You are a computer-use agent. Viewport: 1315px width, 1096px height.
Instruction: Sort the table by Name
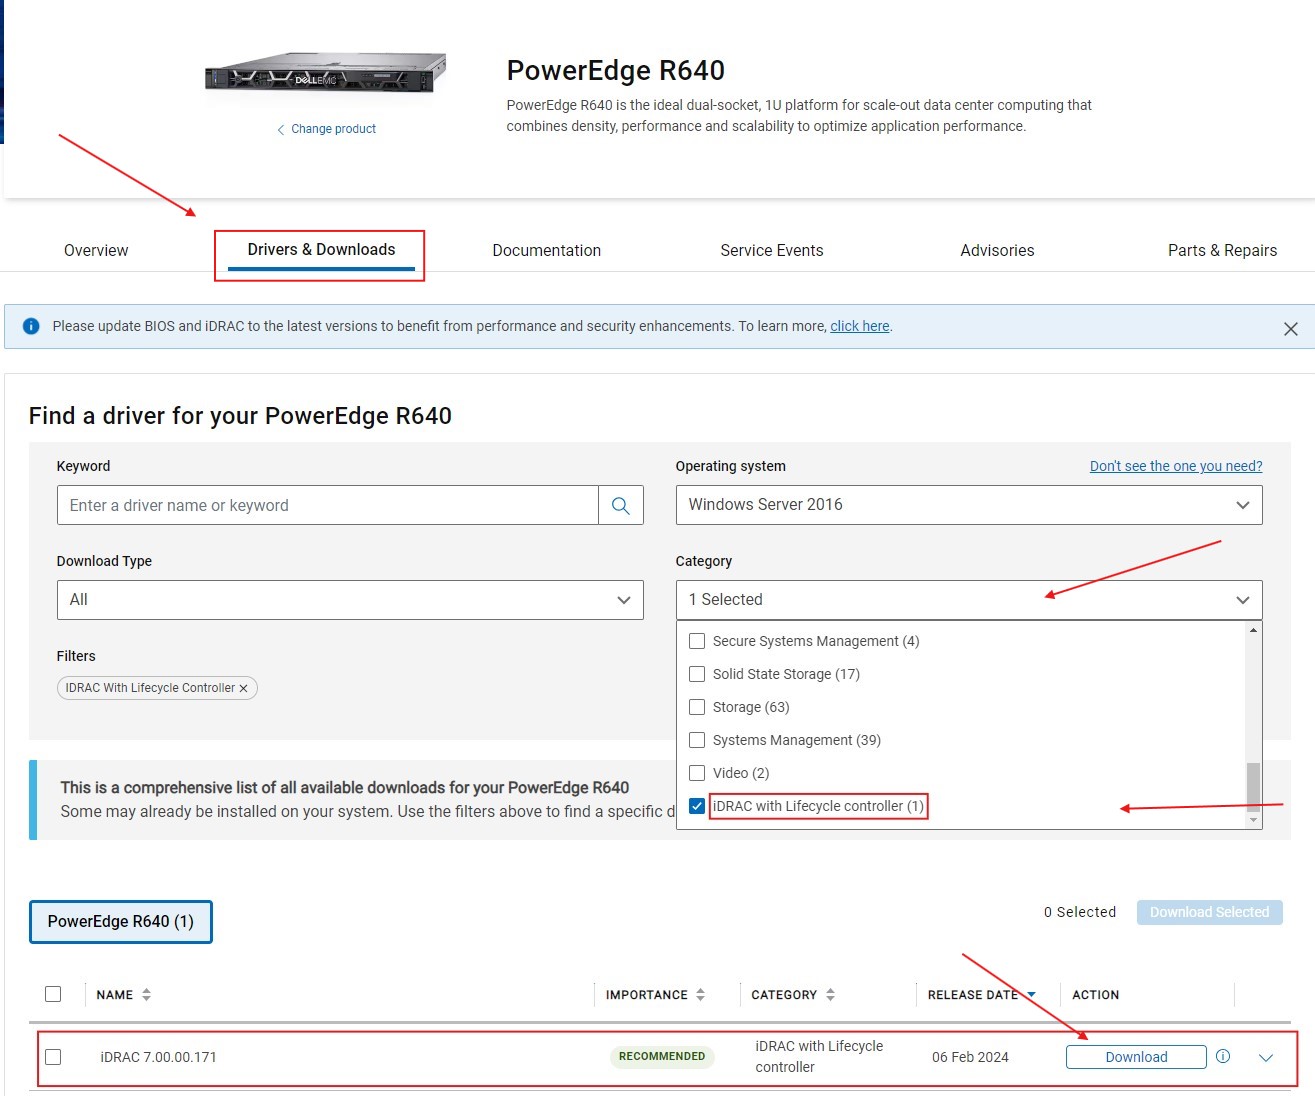[x=146, y=994]
